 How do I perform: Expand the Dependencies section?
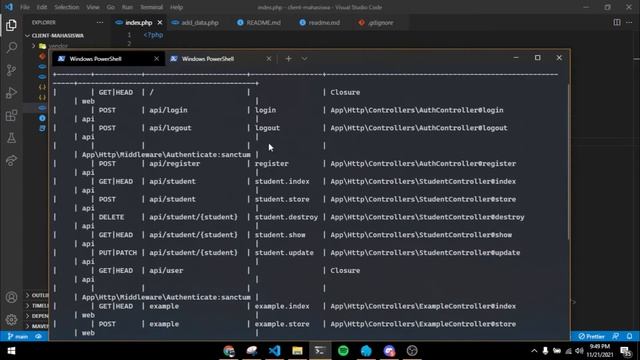37,316
